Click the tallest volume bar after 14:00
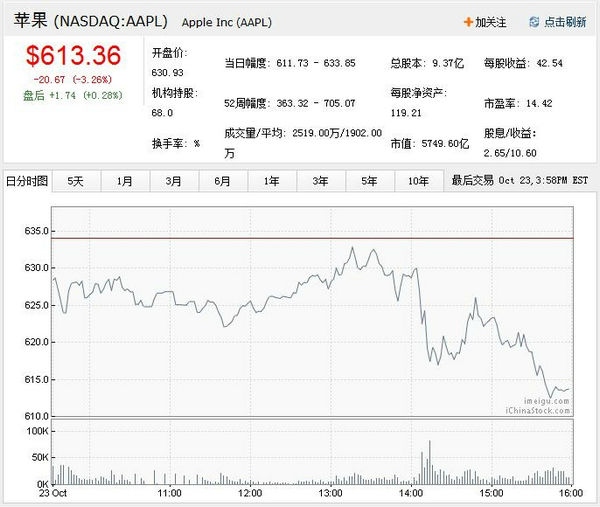 click(430, 462)
